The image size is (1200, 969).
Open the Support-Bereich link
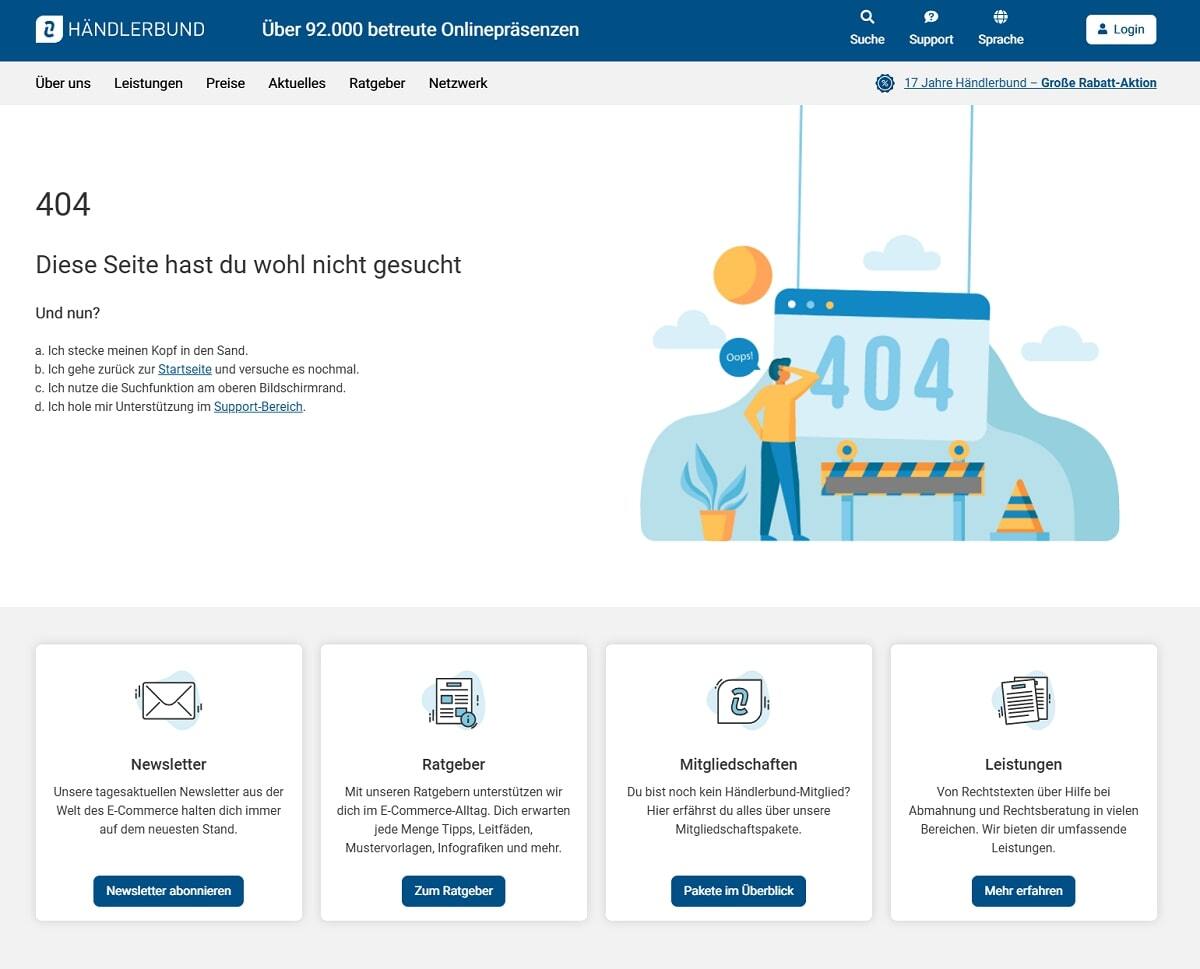[x=258, y=407]
